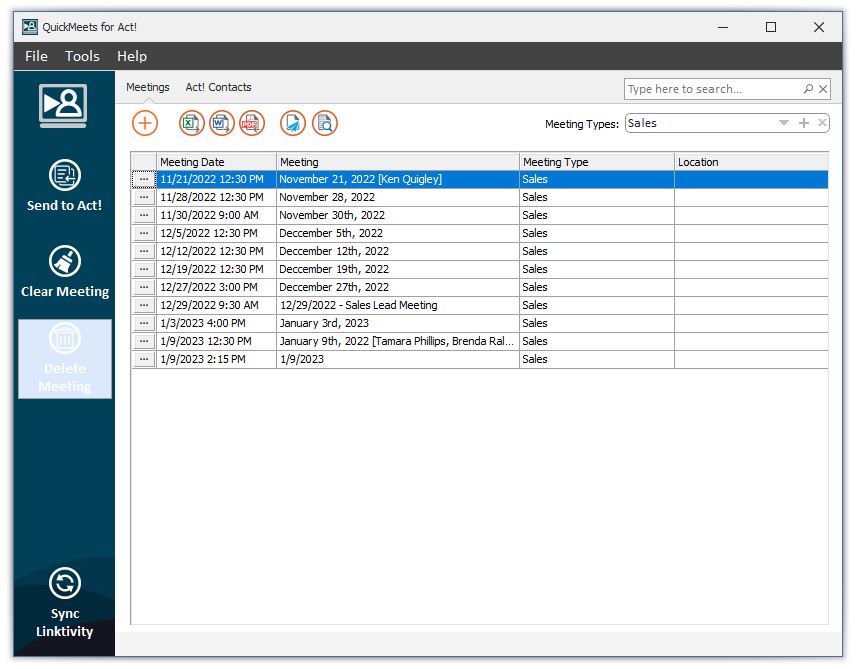Click the Delete Meeting trash icon
This screenshot has width=857, height=669.
[x=64, y=338]
